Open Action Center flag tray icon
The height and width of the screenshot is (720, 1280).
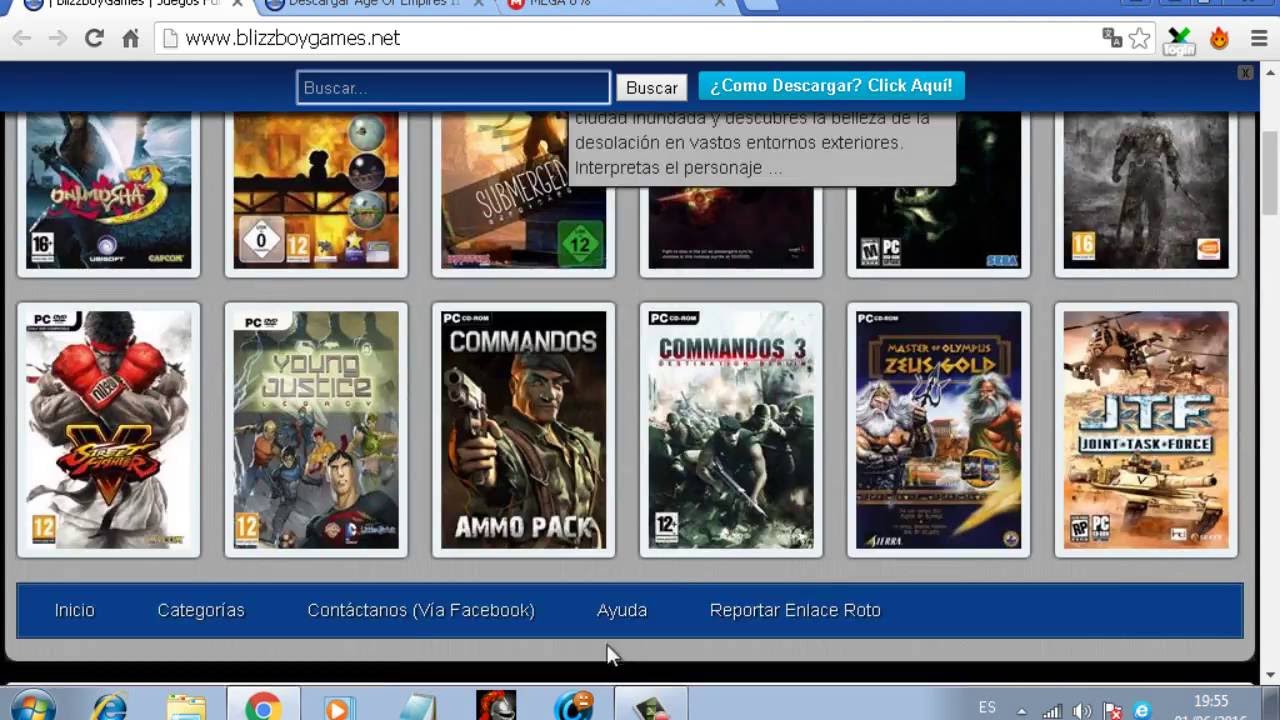1112,711
